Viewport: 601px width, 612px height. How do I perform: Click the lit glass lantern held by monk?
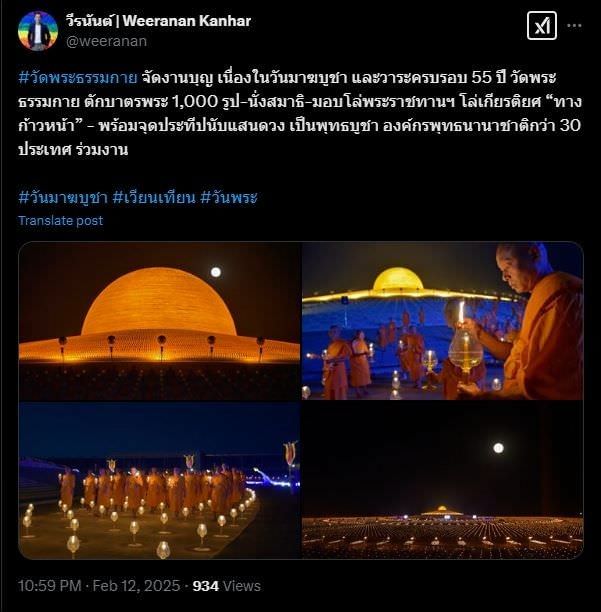(465, 349)
